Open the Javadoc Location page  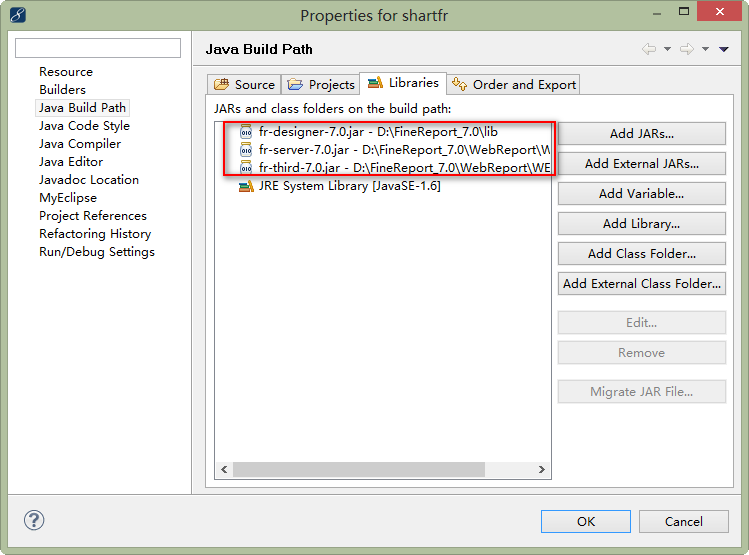coord(89,180)
